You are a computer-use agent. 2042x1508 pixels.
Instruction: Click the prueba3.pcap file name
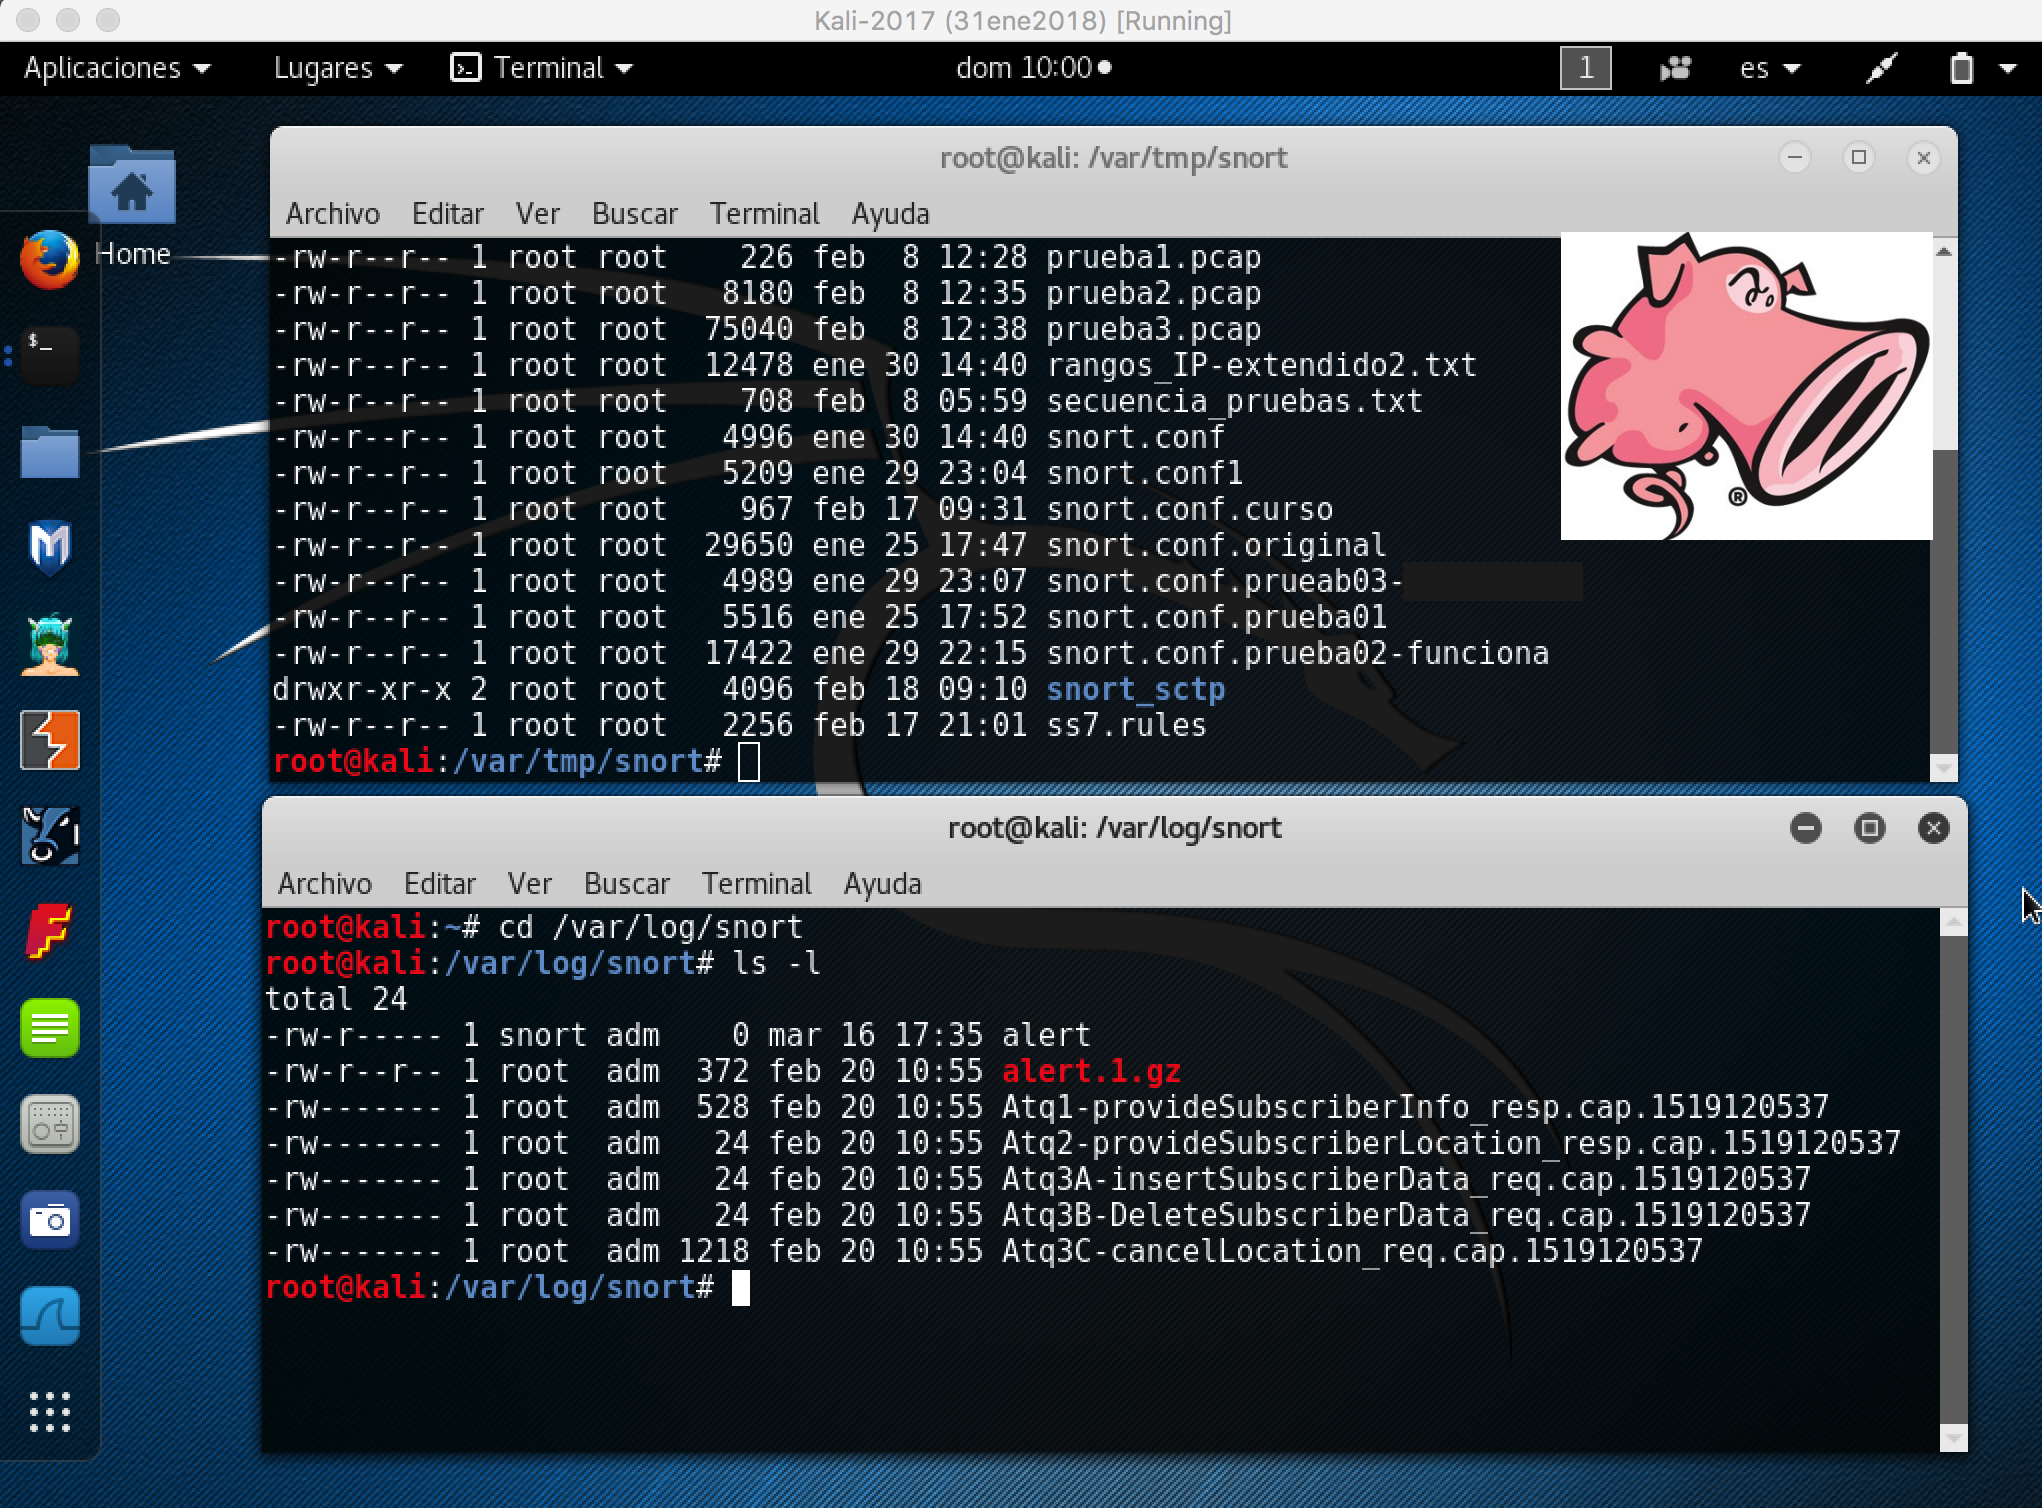coord(1154,330)
